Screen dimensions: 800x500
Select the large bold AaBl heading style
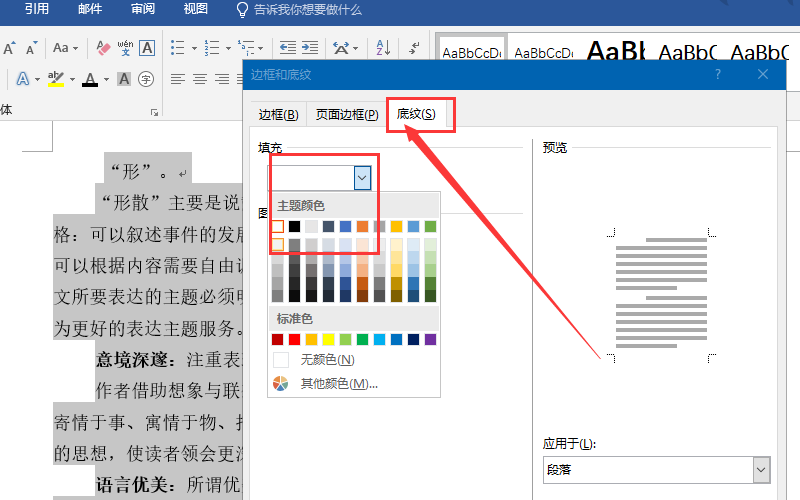[616, 51]
